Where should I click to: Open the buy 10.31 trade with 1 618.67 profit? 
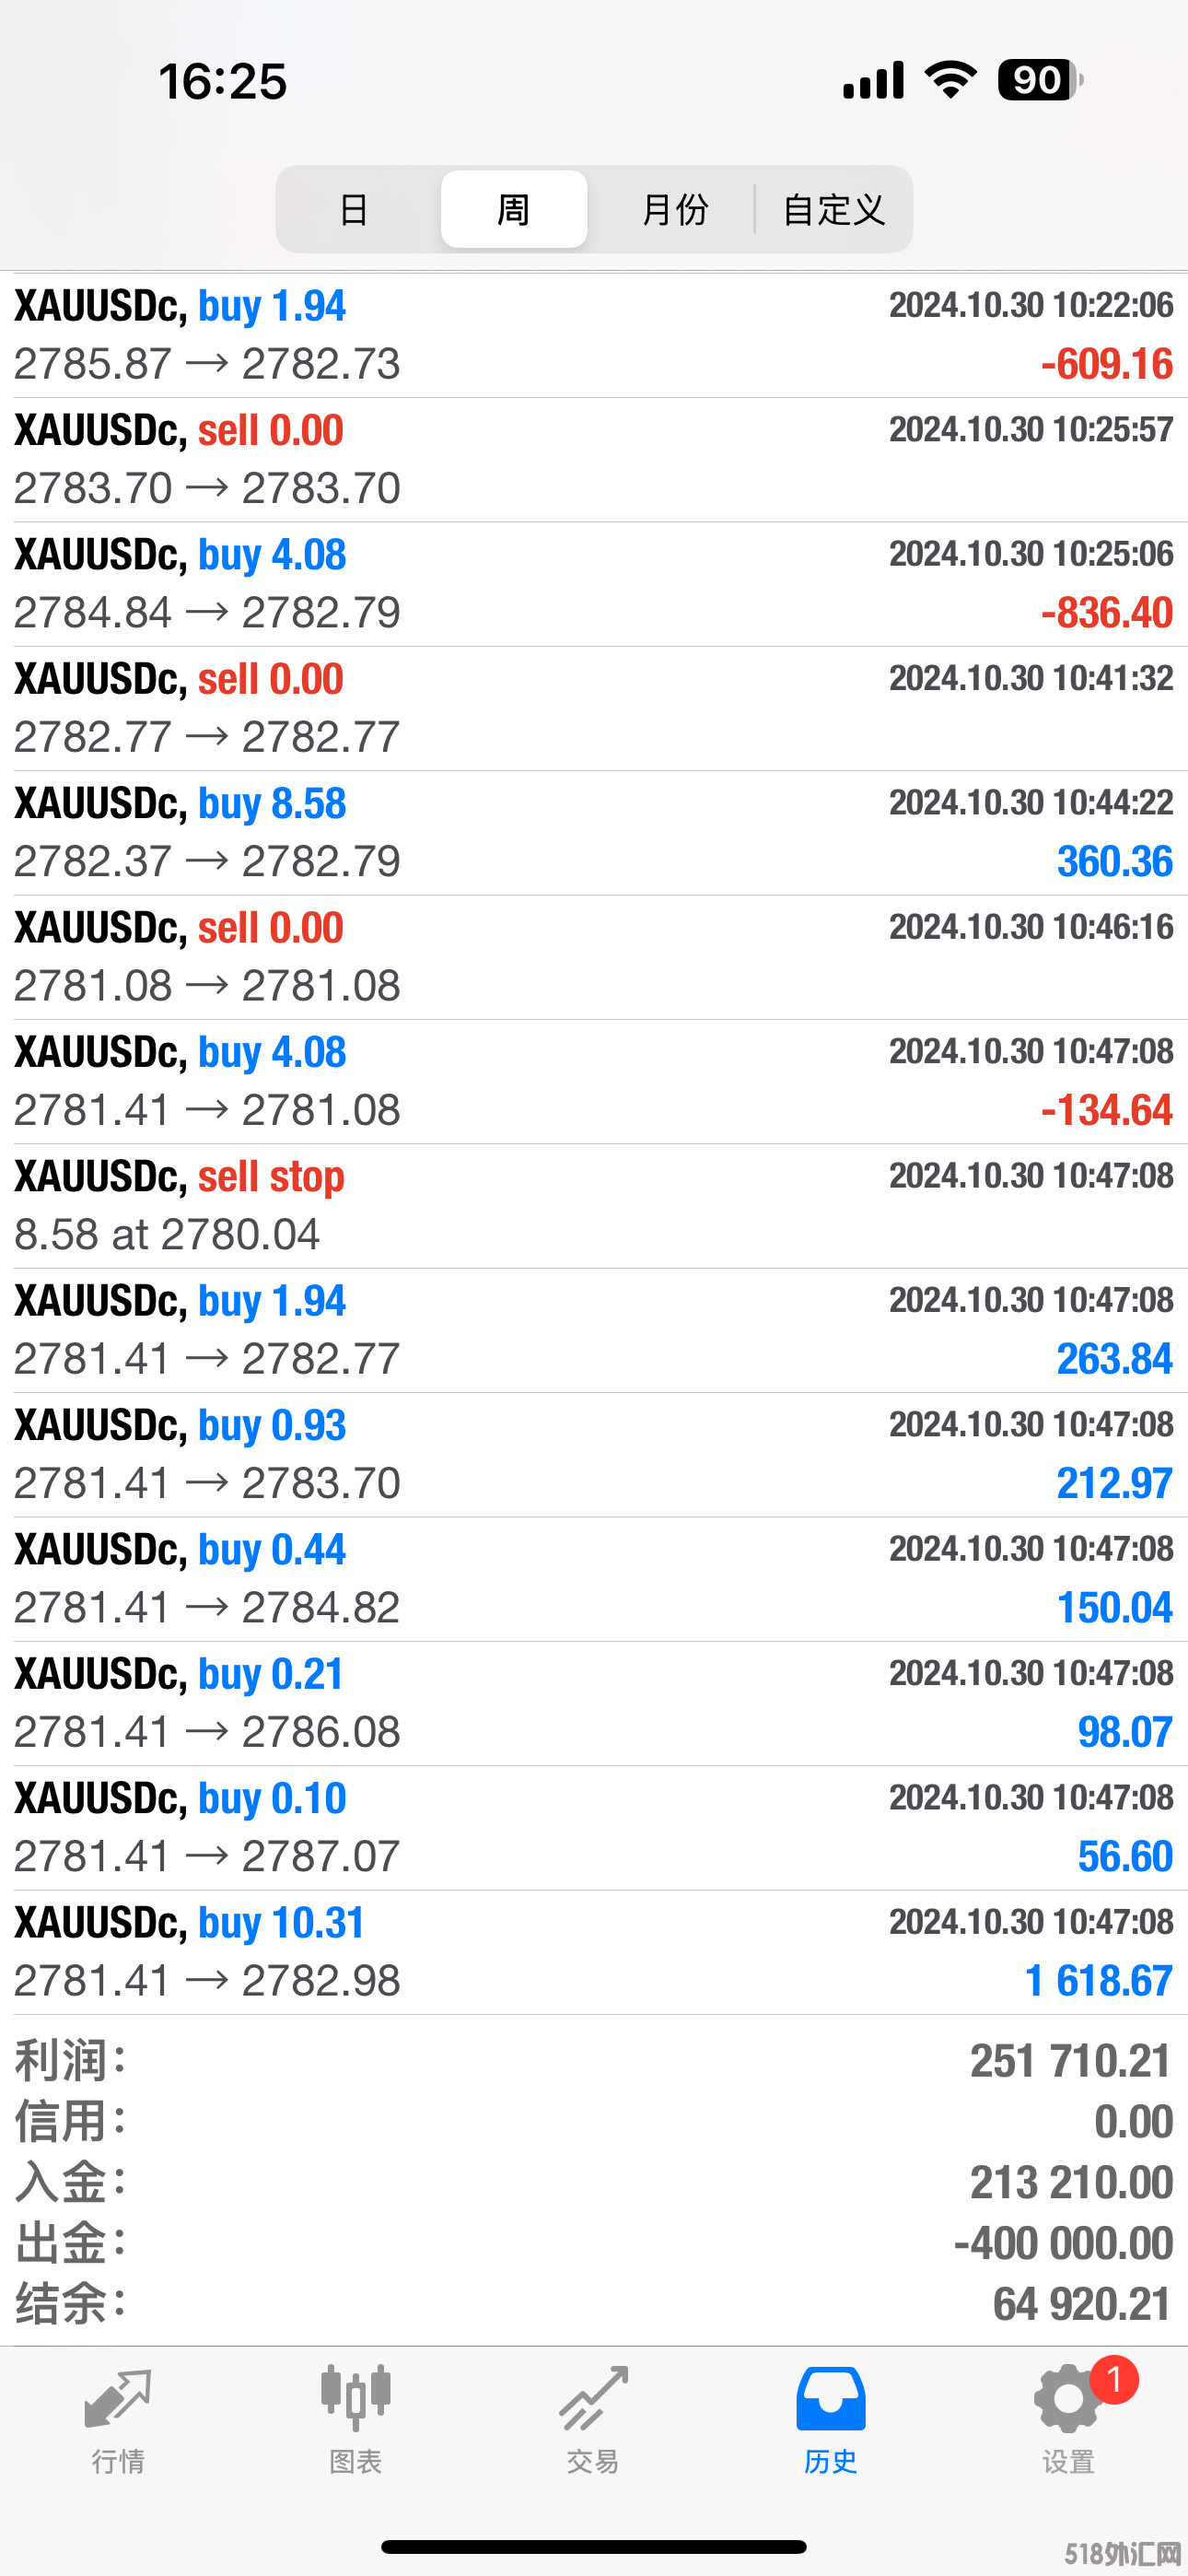point(594,1952)
